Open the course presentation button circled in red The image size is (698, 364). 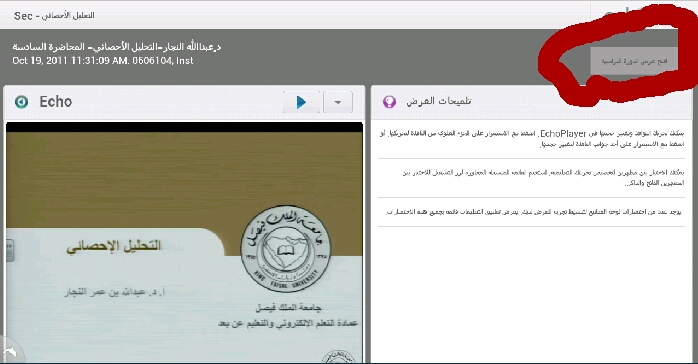[634, 61]
